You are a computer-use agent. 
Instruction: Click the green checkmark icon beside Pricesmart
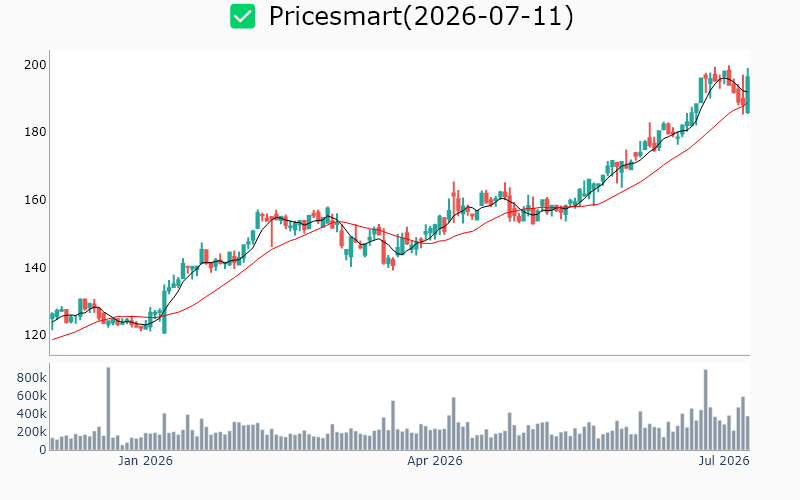(242, 16)
